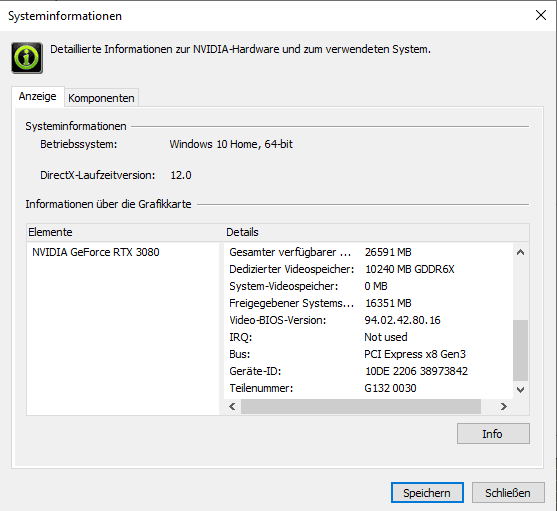The image size is (557, 511).
Task: Click the value 10DE 2206 38973842
Action: (x=416, y=371)
